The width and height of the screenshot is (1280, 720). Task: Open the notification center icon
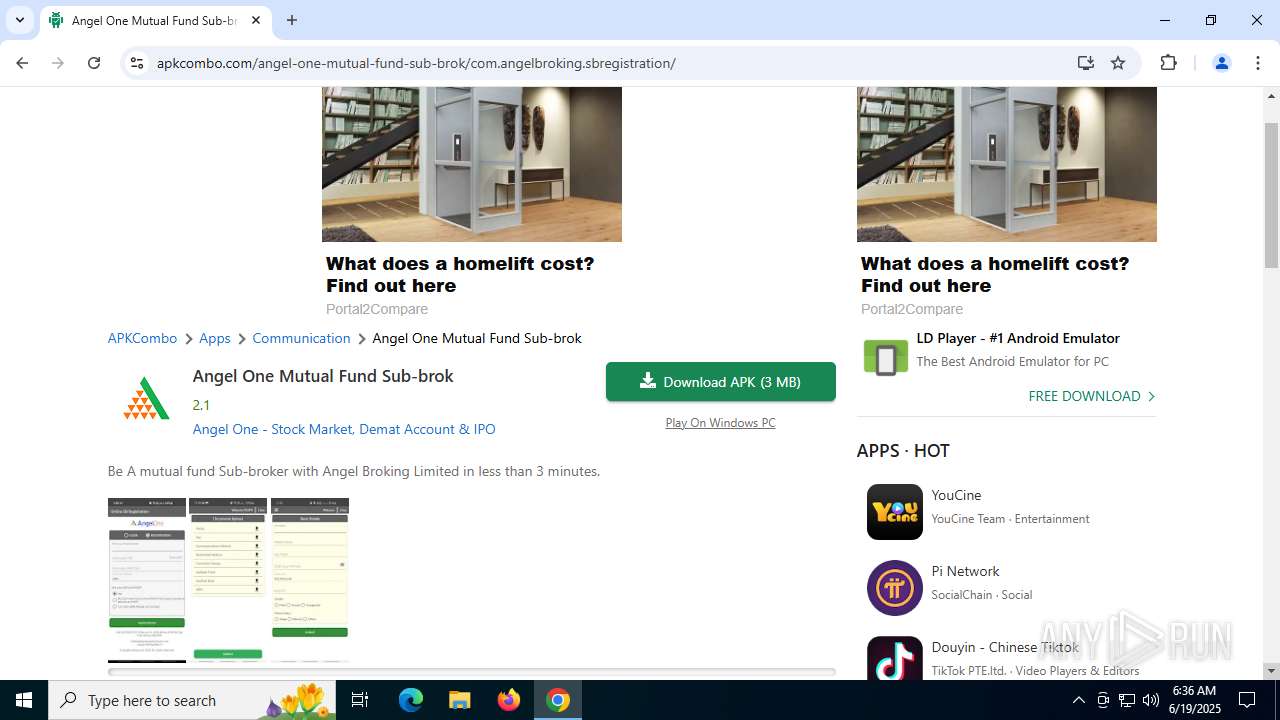pyautogui.click(x=1247, y=700)
